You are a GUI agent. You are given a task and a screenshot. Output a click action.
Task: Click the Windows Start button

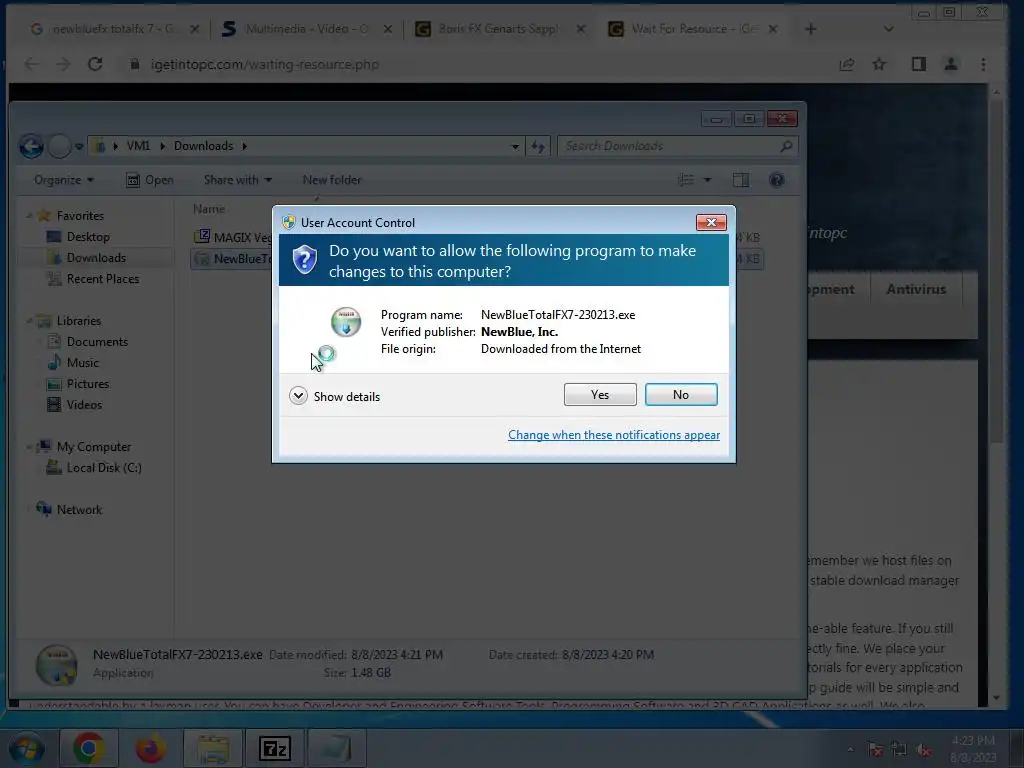coord(26,748)
